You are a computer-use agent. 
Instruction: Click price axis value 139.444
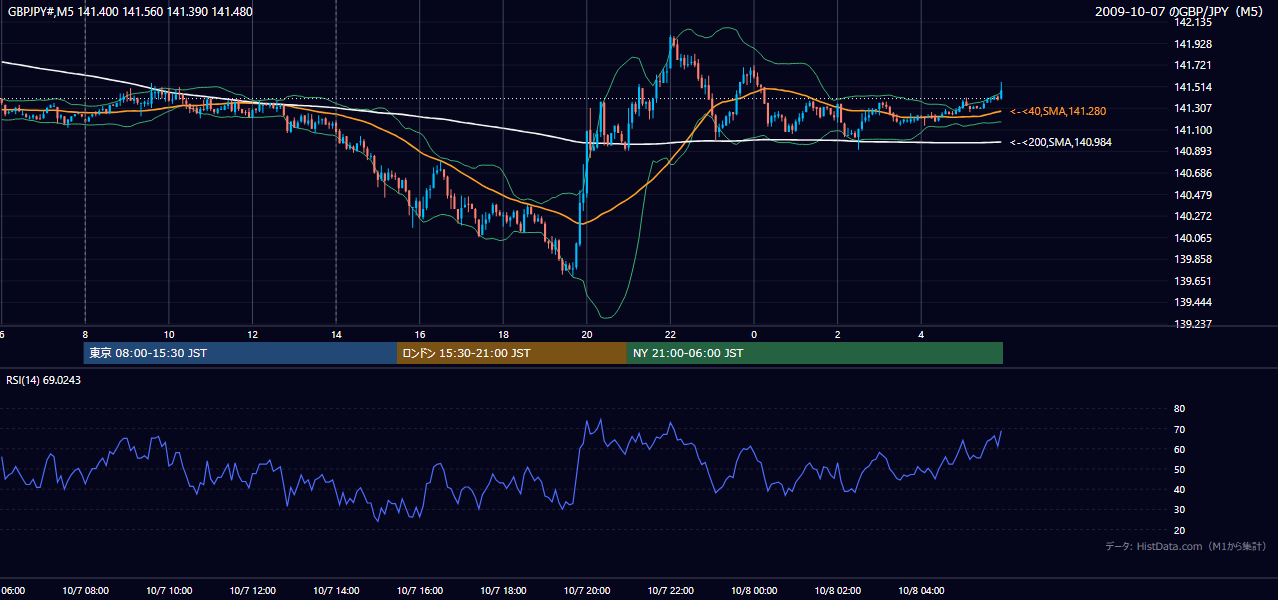click(x=1194, y=302)
